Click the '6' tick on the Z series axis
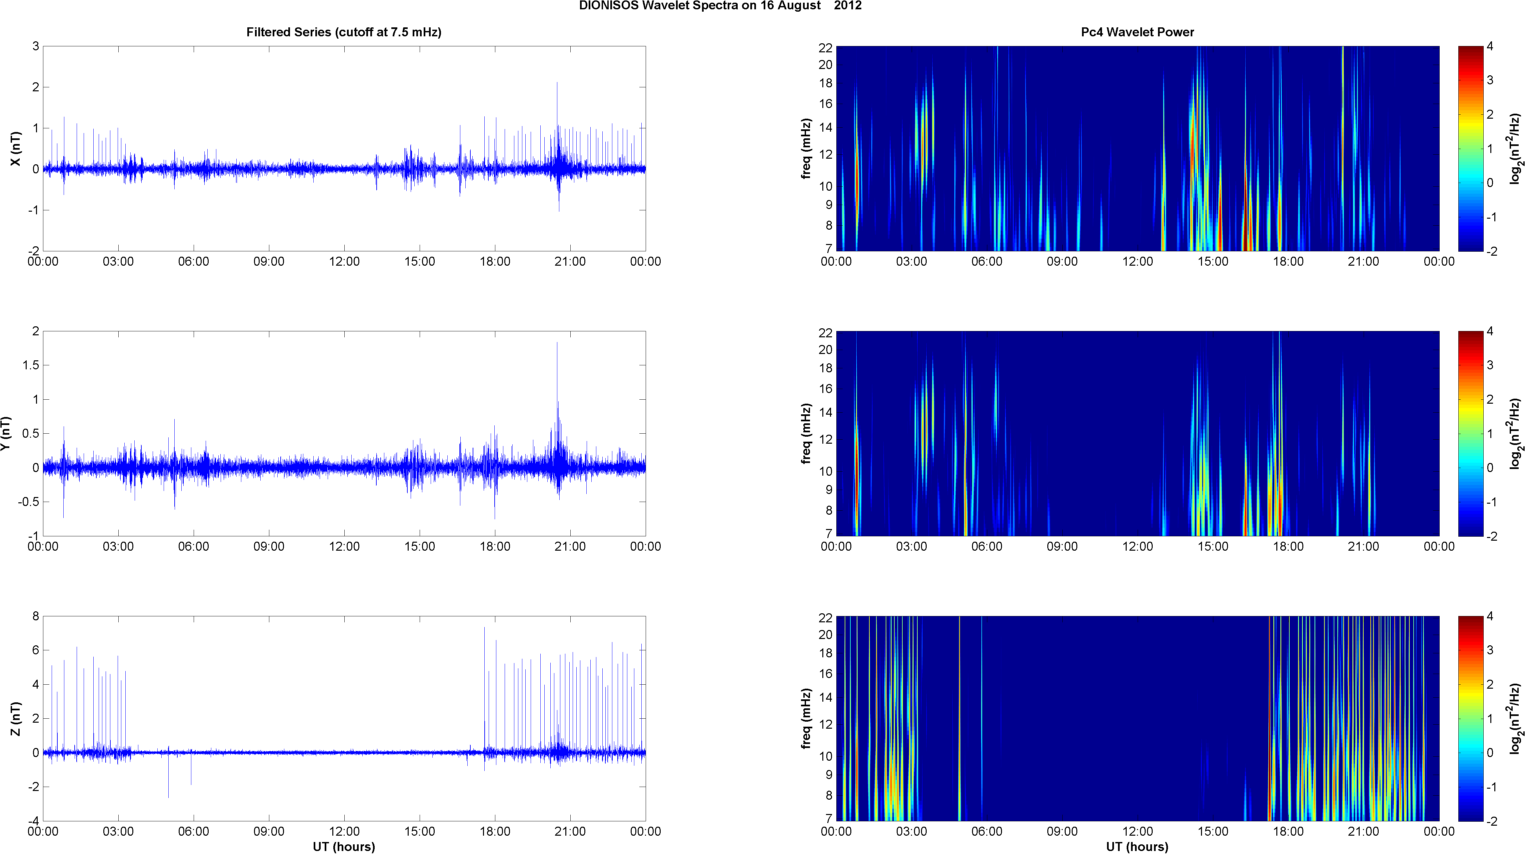The height and width of the screenshot is (854, 1525). 35,651
